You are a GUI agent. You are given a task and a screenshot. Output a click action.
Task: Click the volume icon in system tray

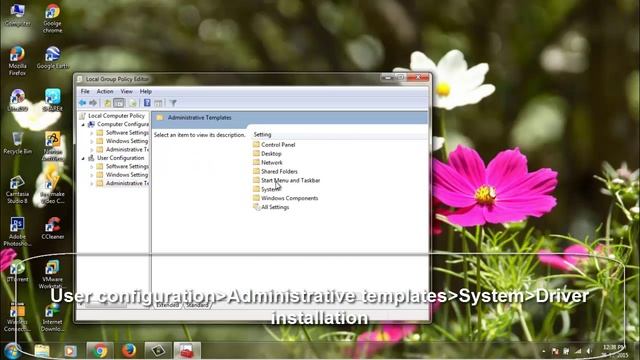tap(589, 351)
